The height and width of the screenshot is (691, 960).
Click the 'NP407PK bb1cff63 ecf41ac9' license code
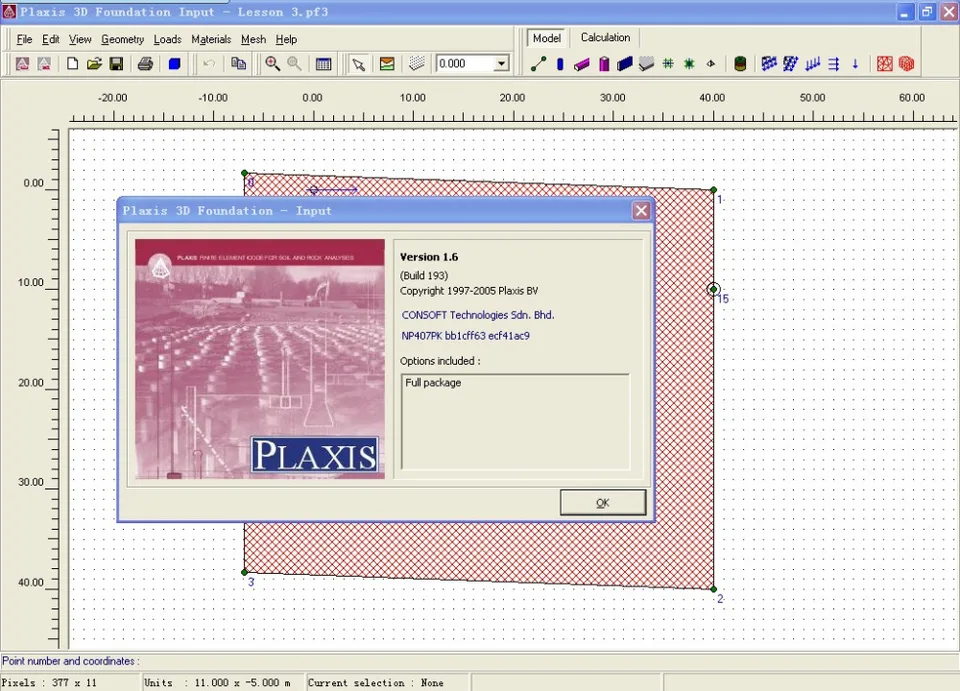[x=465, y=335]
